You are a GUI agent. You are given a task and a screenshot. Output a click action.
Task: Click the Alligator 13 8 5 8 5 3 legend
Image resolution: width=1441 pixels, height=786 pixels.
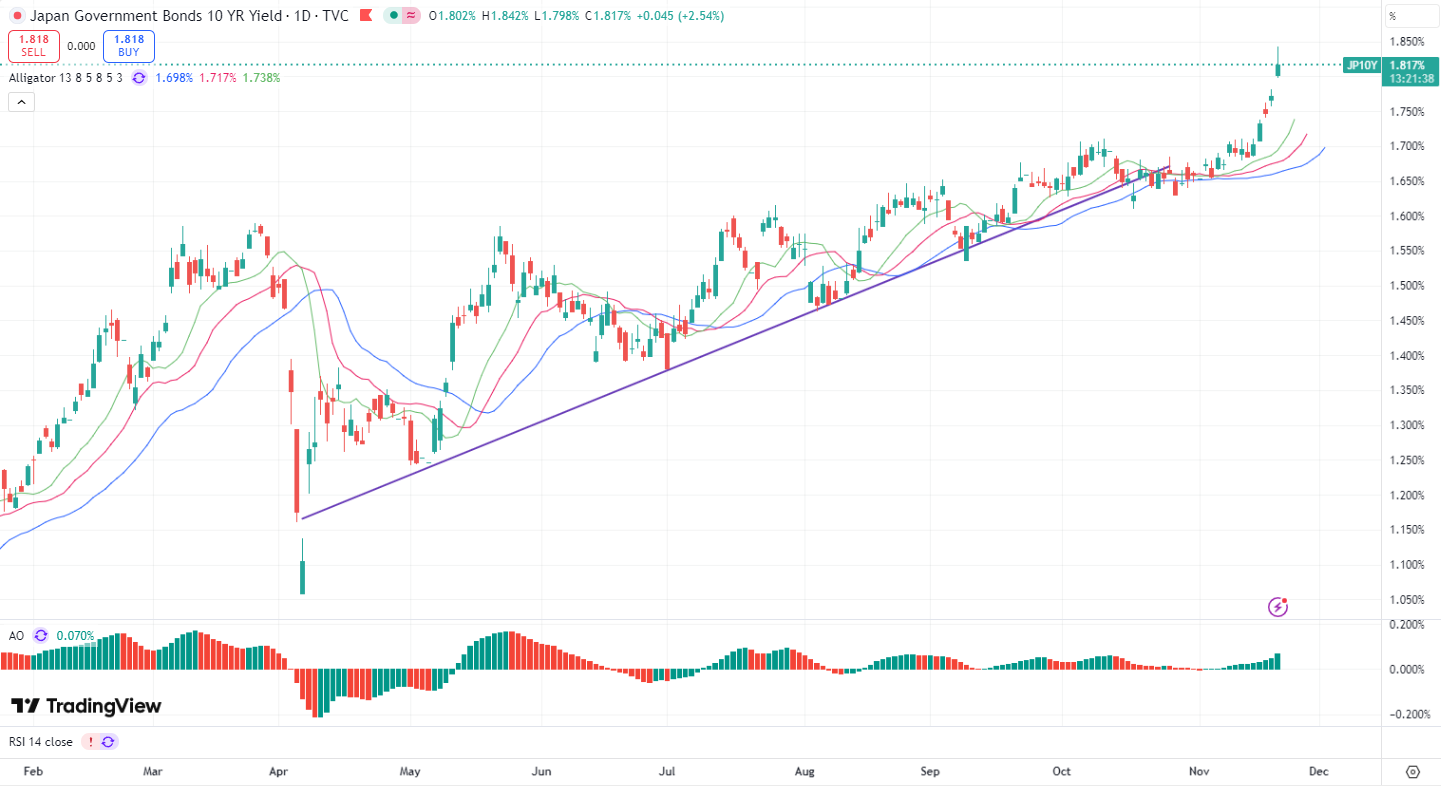point(66,77)
